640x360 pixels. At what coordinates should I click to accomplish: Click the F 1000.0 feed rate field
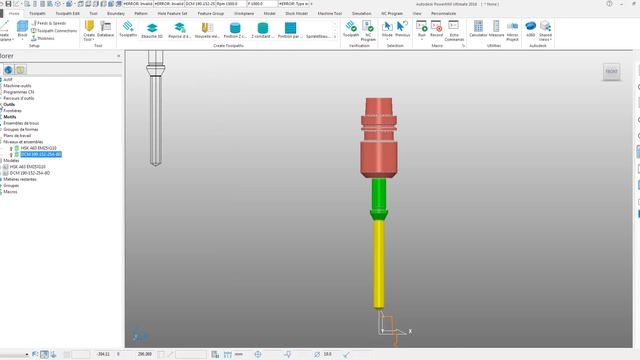coord(262,4)
